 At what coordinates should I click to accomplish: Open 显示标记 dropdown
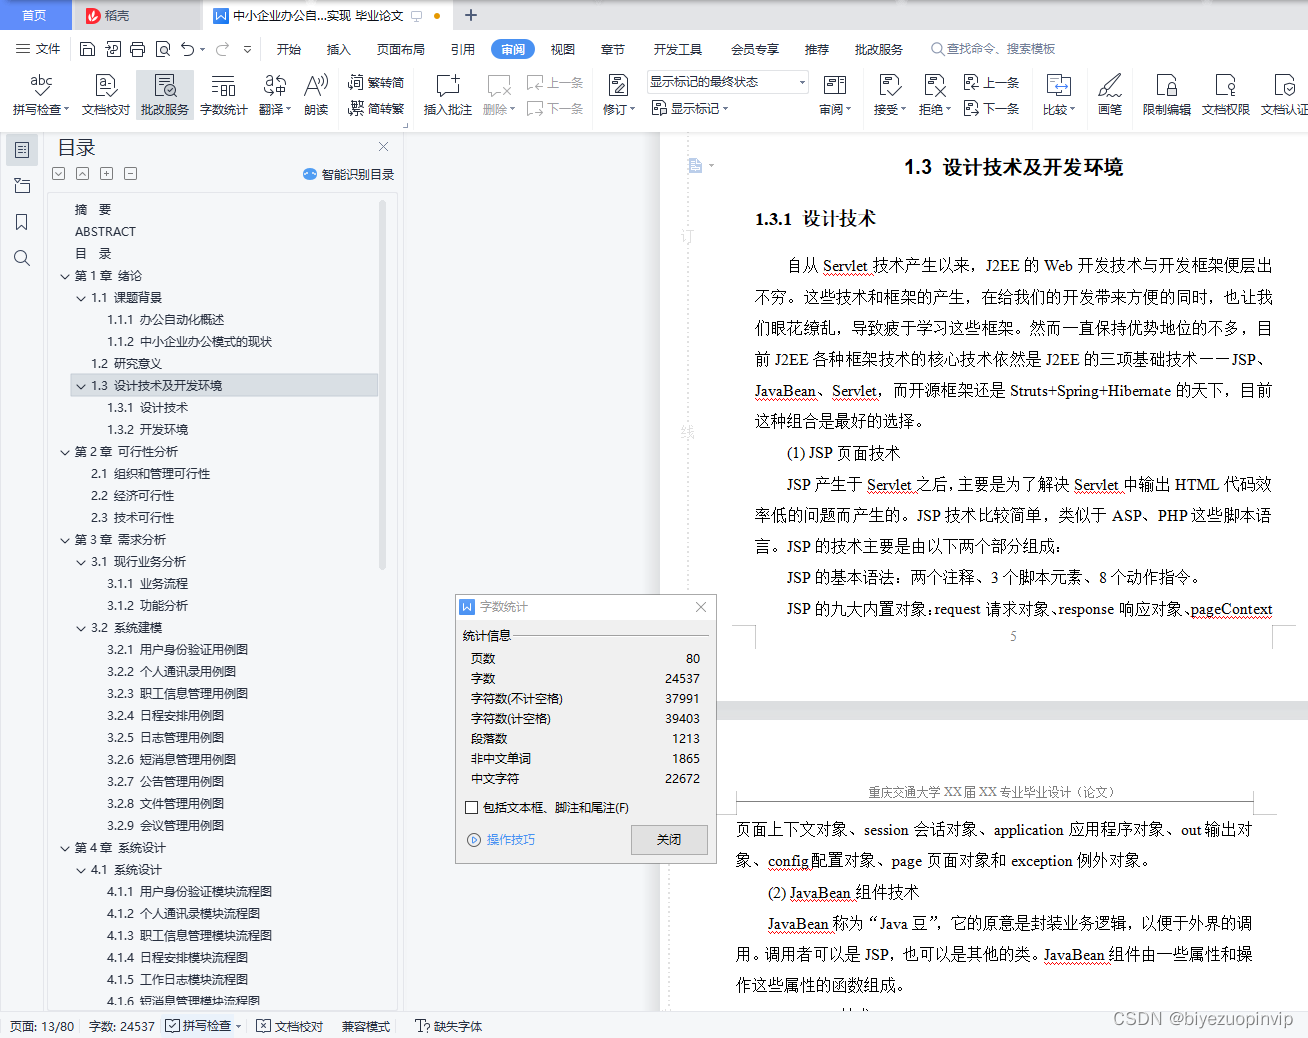(x=690, y=108)
